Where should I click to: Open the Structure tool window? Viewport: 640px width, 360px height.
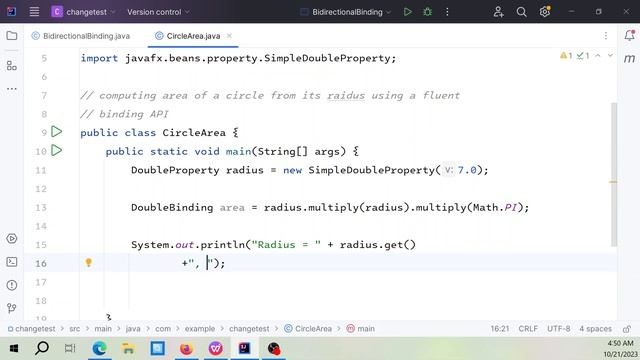[x=12, y=65]
